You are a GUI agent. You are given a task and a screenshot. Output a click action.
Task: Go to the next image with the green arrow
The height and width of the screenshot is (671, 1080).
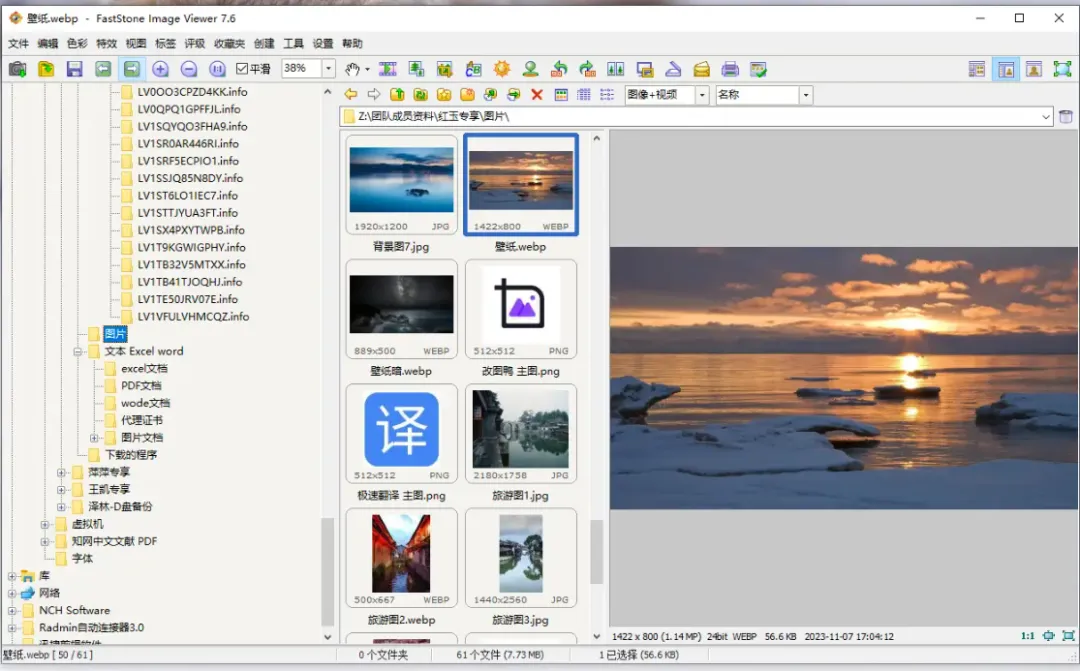tap(131, 69)
